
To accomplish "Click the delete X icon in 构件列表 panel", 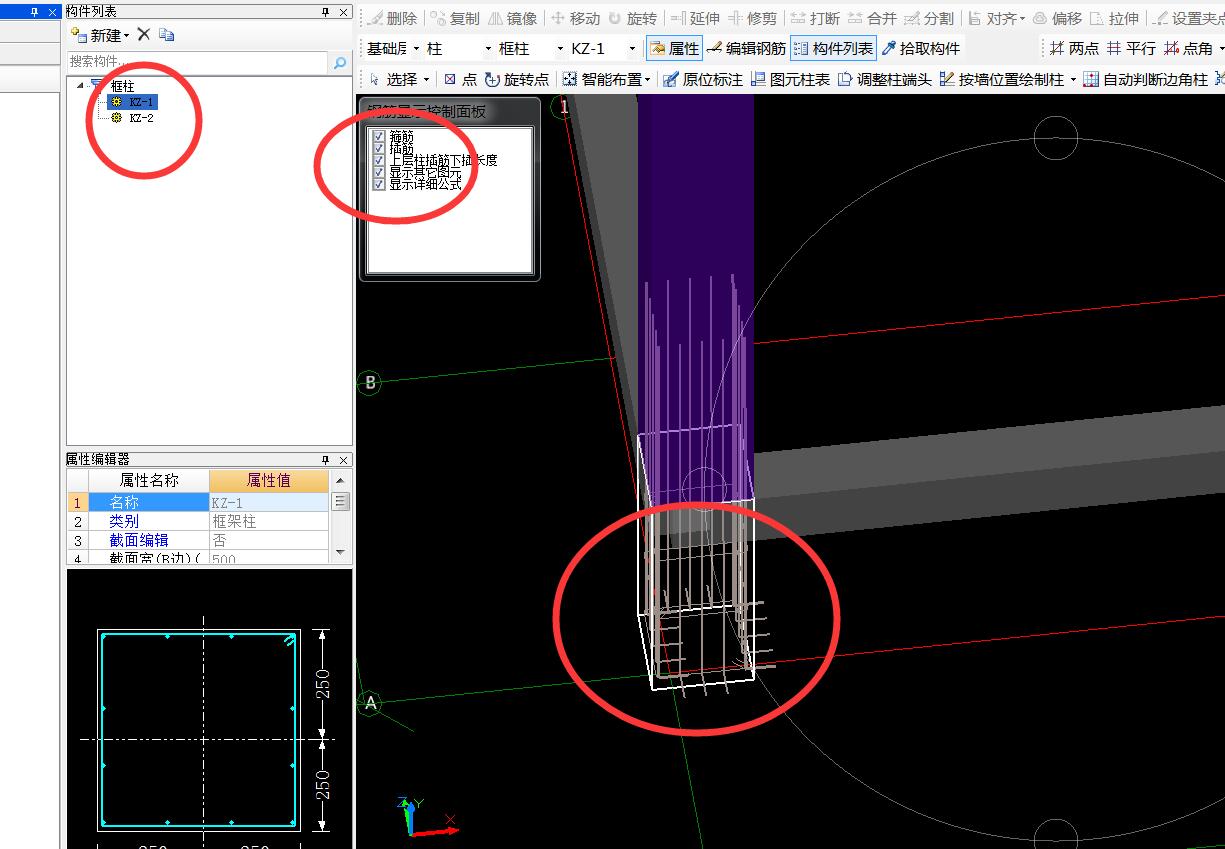I will point(143,34).
